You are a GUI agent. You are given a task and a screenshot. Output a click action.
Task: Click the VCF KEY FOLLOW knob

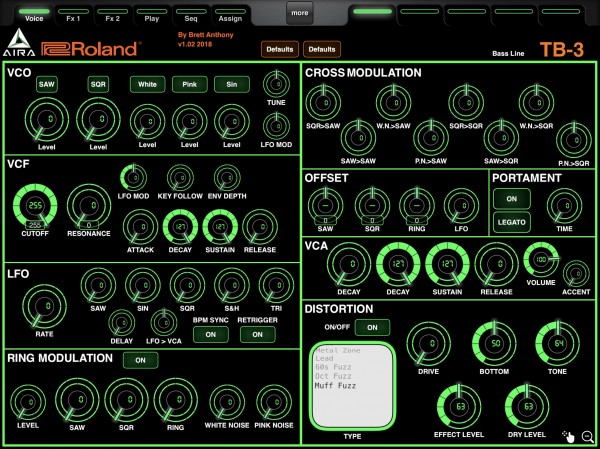180,178
